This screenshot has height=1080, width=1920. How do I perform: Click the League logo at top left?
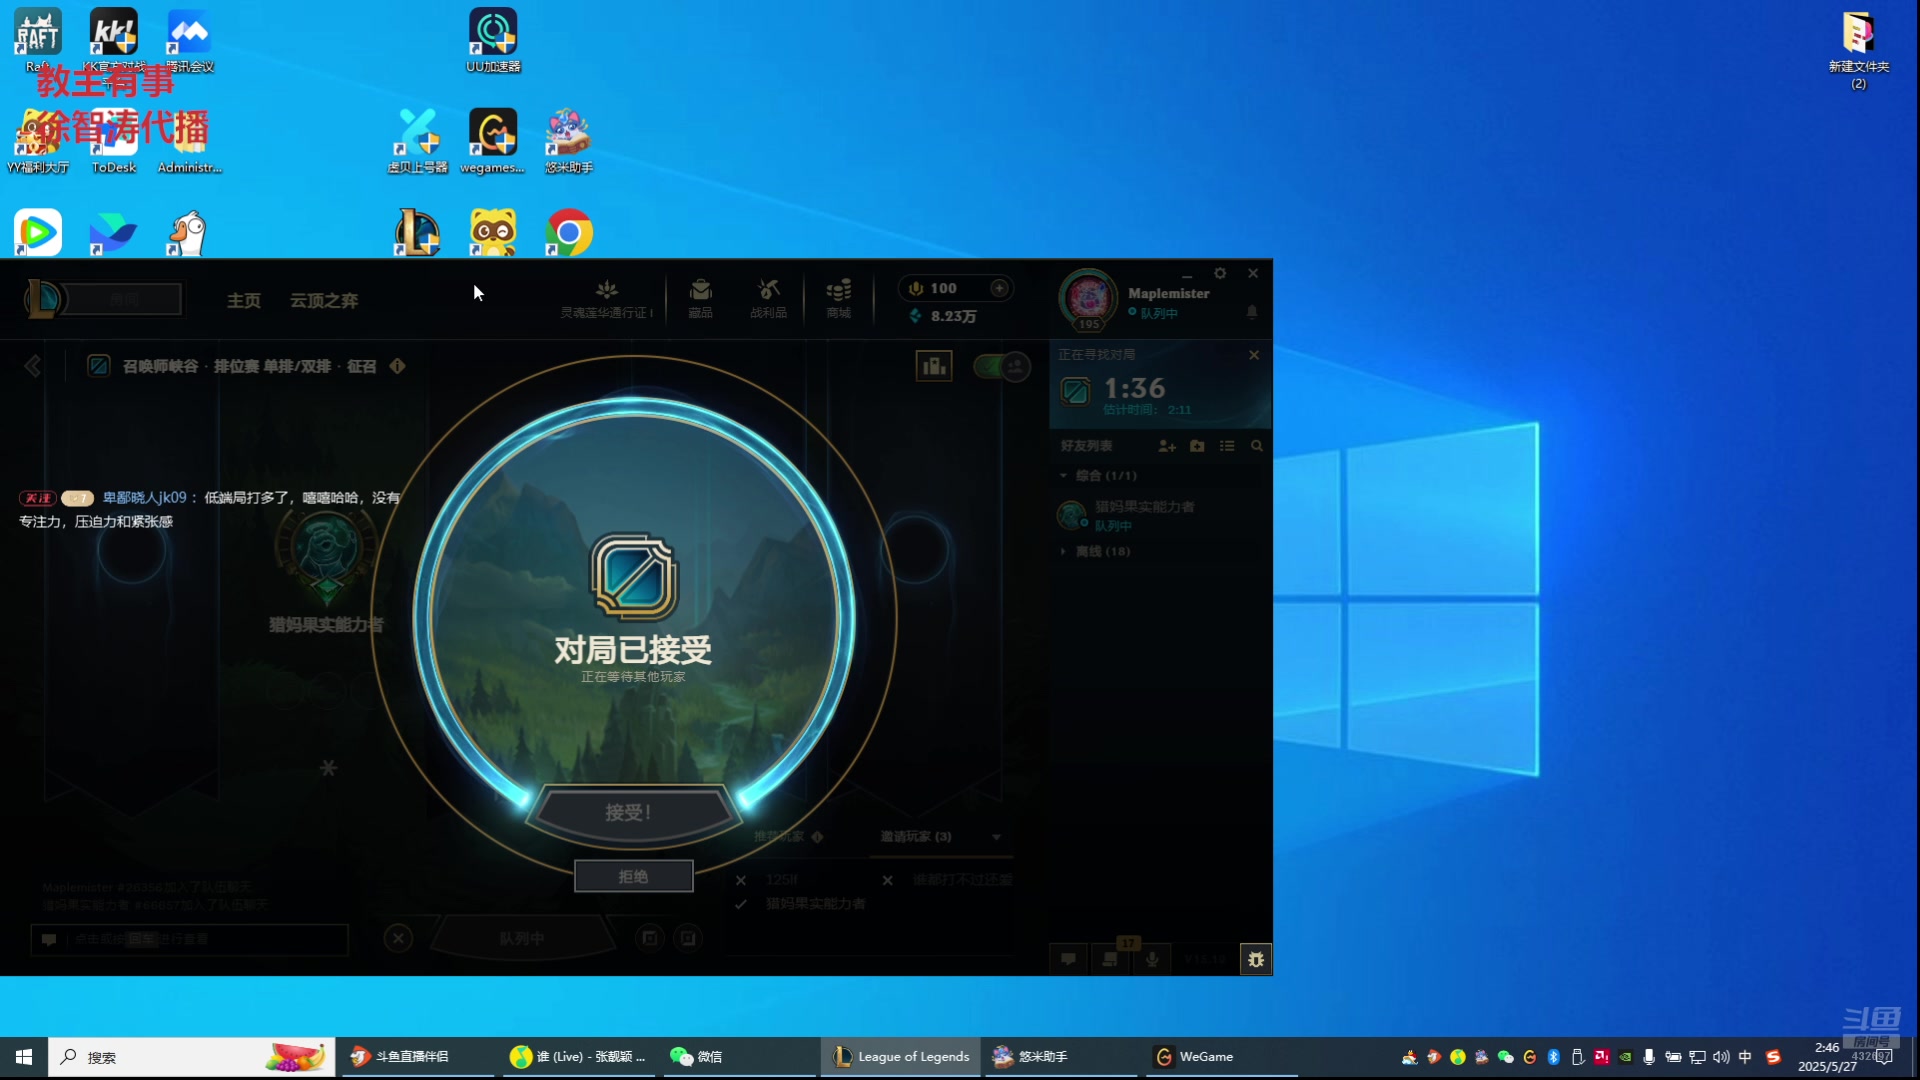pyautogui.click(x=43, y=299)
